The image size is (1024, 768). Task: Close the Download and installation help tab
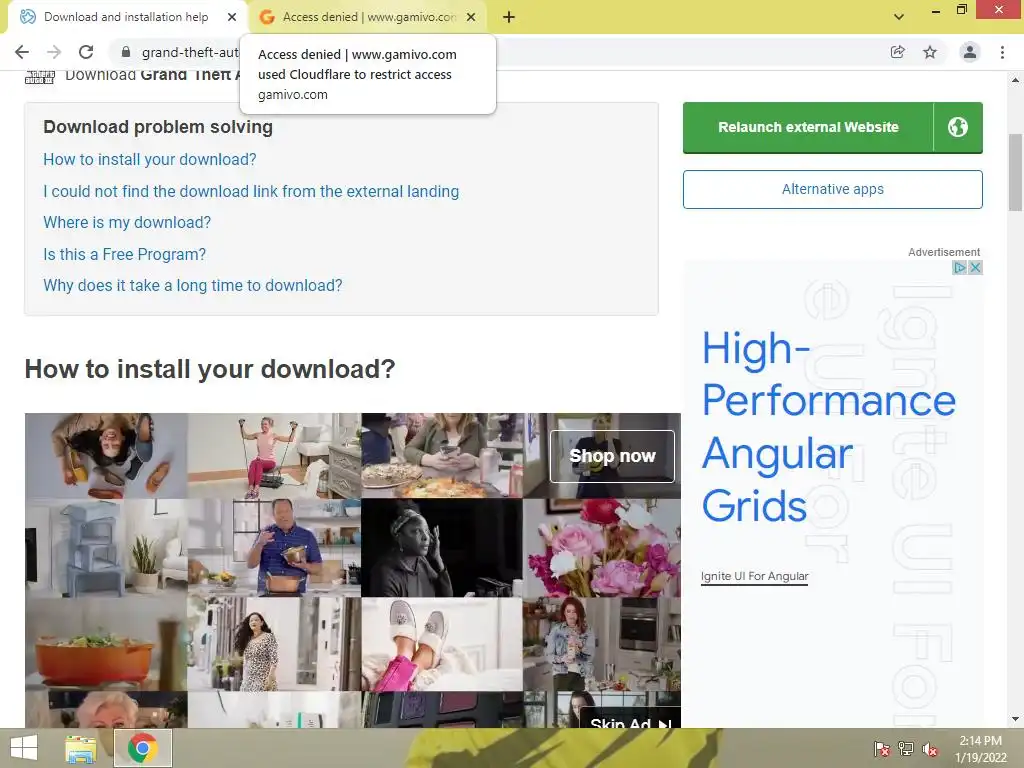tap(232, 17)
